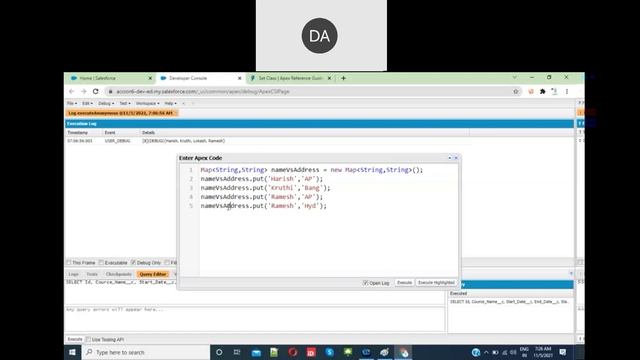640x360 pixels.
Task: Open the green notepad app on the taskbar
Action: (x=274, y=352)
